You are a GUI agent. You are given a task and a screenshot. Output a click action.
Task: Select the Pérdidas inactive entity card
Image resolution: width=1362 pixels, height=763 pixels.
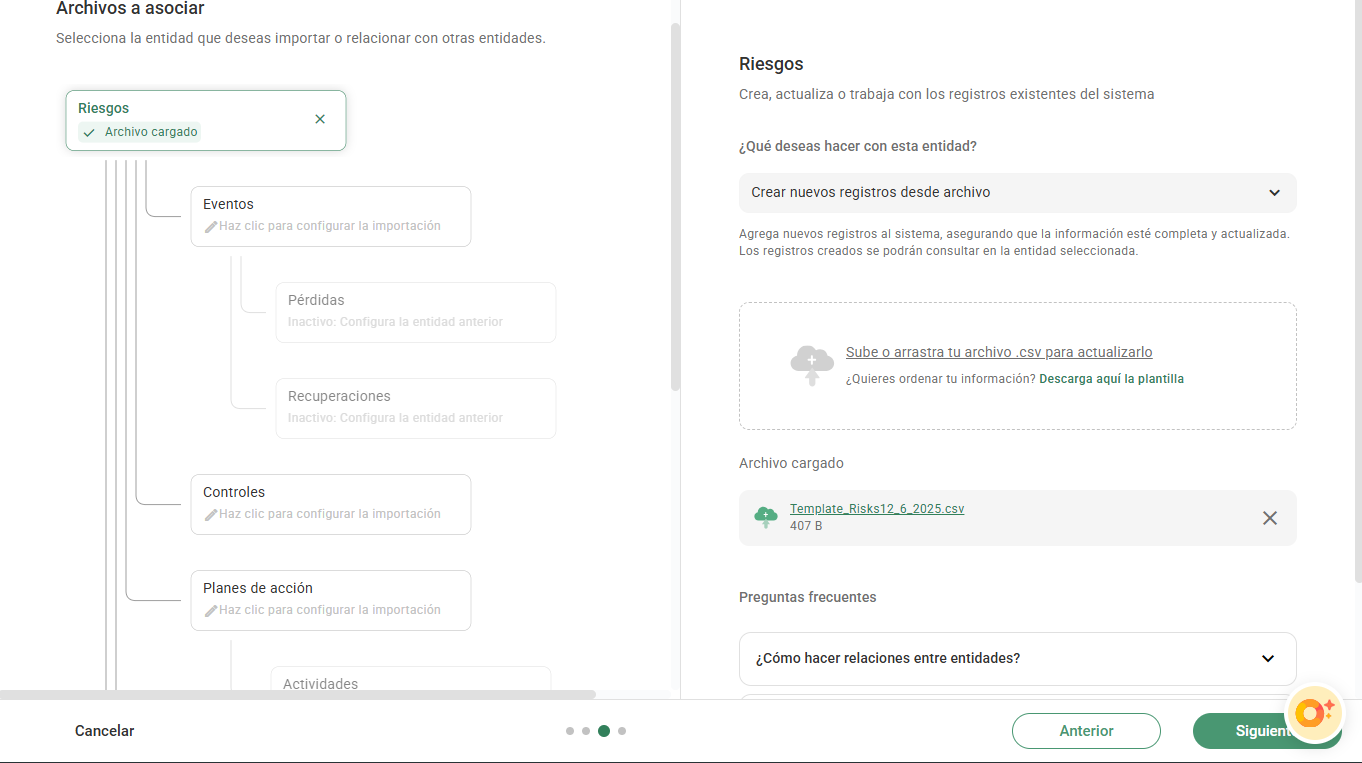click(416, 312)
